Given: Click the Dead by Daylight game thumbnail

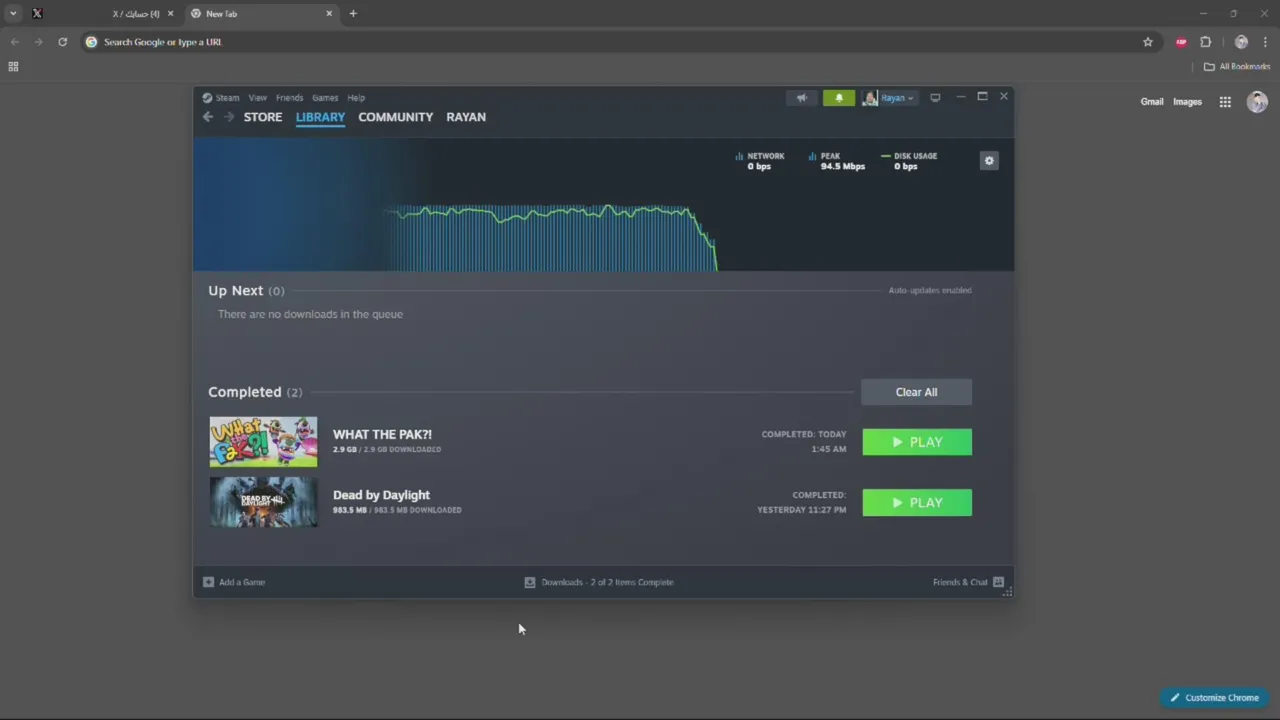Looking at the screenshot, I should [x=263, y=502].
